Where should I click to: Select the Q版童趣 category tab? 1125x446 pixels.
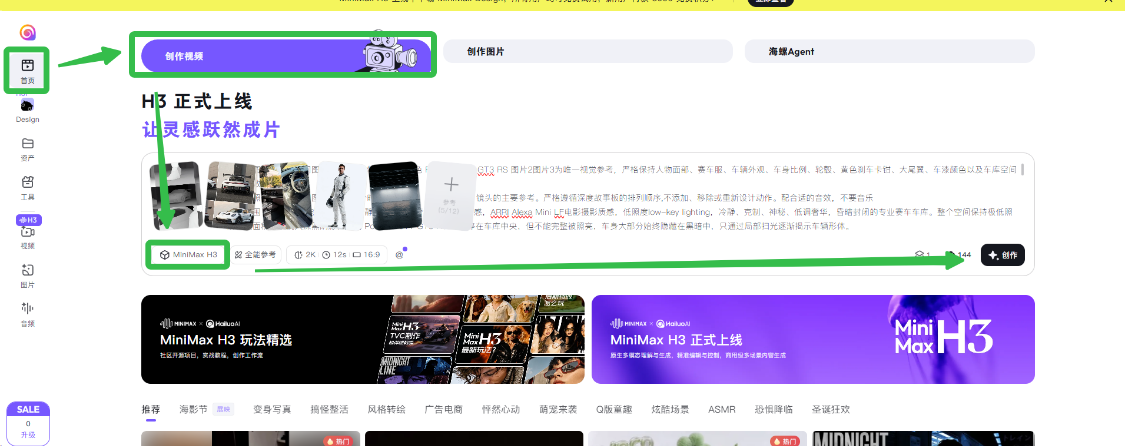tap(613, 409)
